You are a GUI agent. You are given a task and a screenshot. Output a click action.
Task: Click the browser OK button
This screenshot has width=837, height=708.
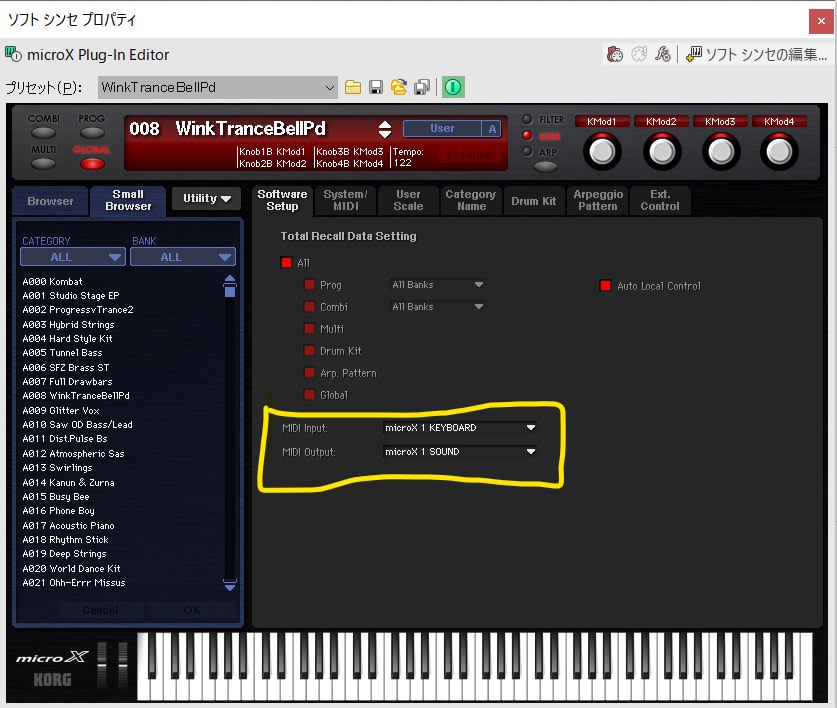pyautogui.click(x=192, y=610)
